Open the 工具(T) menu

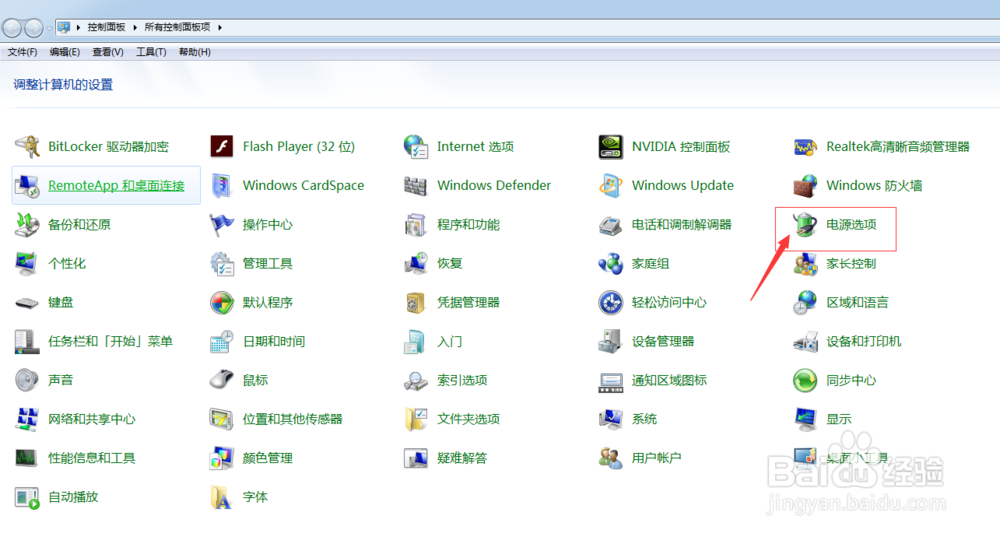tap(151, 52)
